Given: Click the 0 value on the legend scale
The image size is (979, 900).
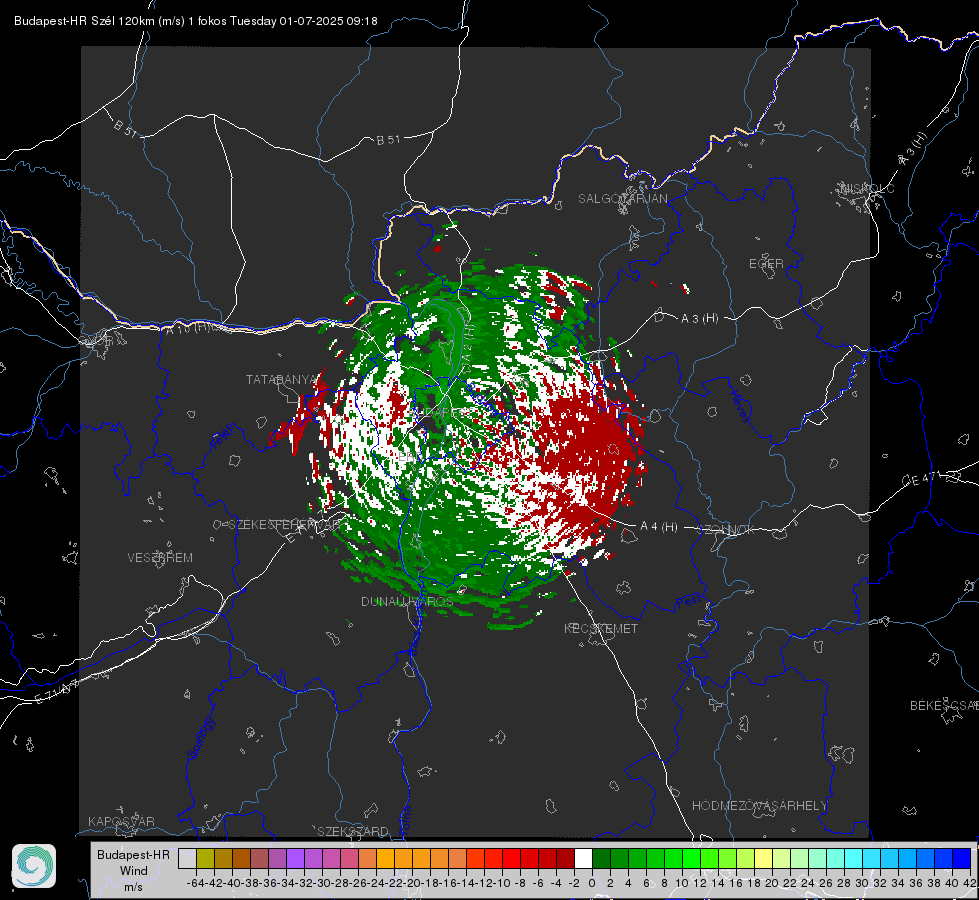Looking at the screenshot, I should click(592, 883).
